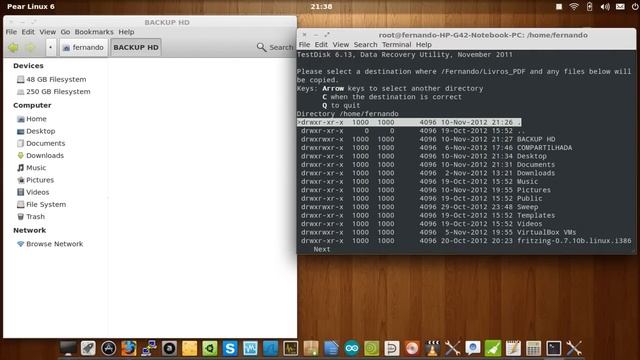Open the network connections dock icon

tap(149, 348)
